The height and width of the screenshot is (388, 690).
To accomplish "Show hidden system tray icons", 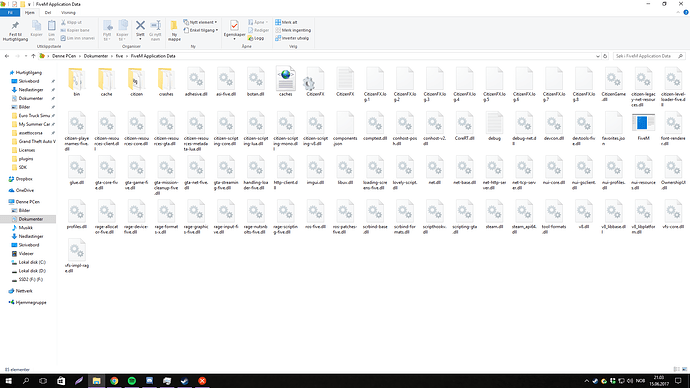I will click(x=587, y=381).
